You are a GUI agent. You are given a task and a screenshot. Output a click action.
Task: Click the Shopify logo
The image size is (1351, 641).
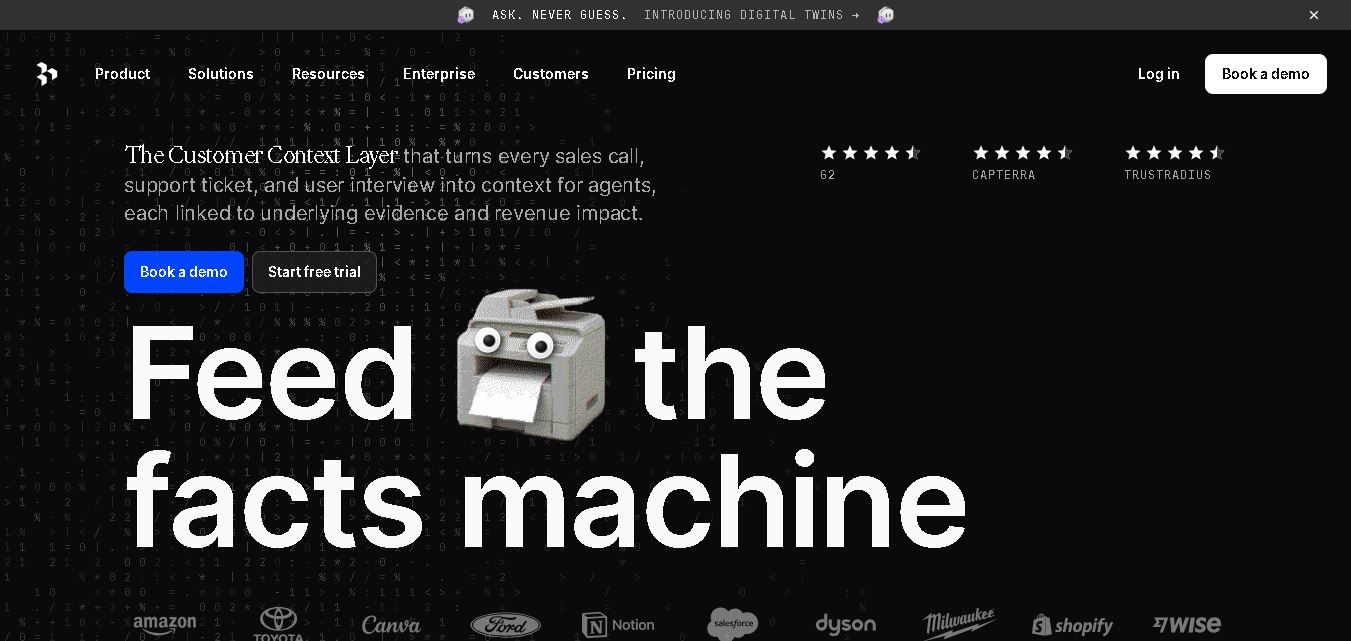pyautogui.click(x=1072, y=625)
